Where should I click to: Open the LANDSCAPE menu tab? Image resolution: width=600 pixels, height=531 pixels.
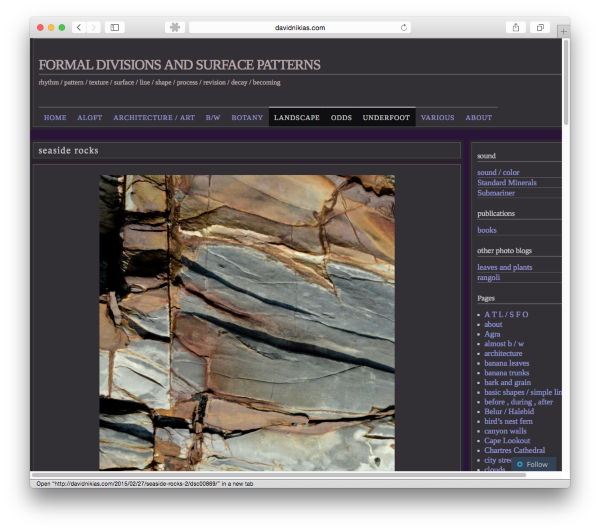[x=297, y=117]
